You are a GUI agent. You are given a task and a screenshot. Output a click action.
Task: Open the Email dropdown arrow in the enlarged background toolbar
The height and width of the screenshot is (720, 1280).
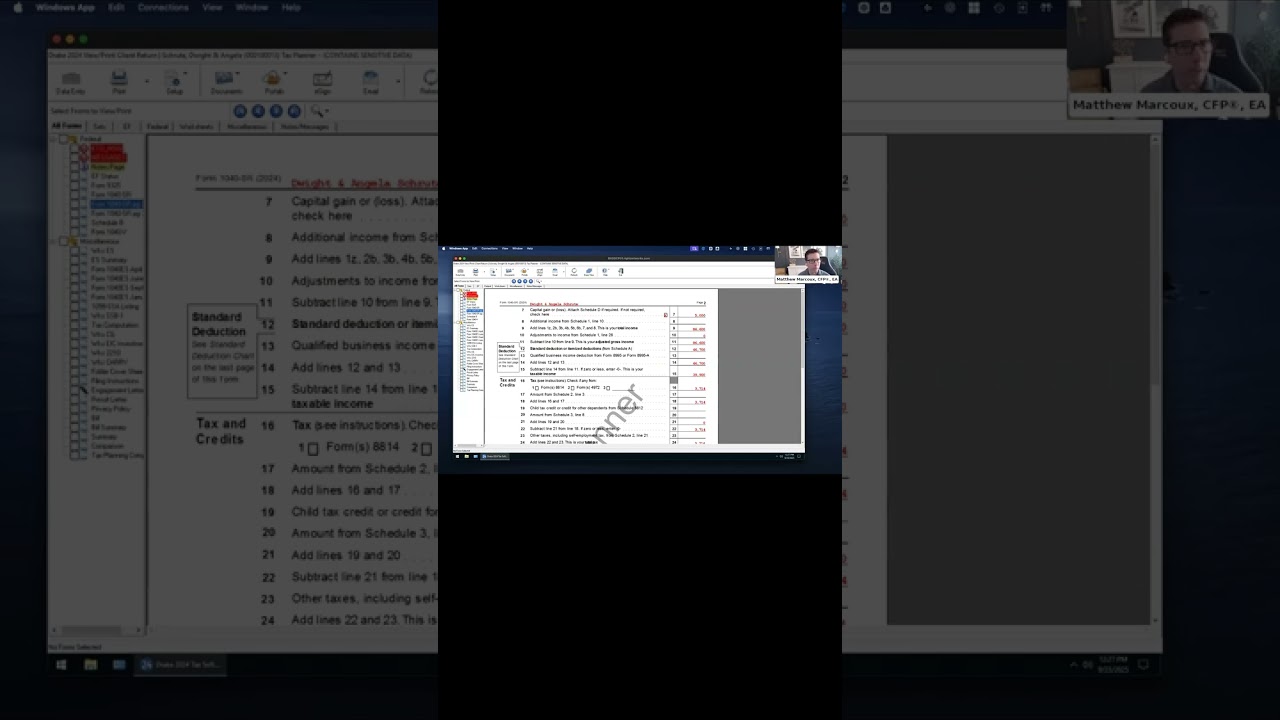pos(397,81)
